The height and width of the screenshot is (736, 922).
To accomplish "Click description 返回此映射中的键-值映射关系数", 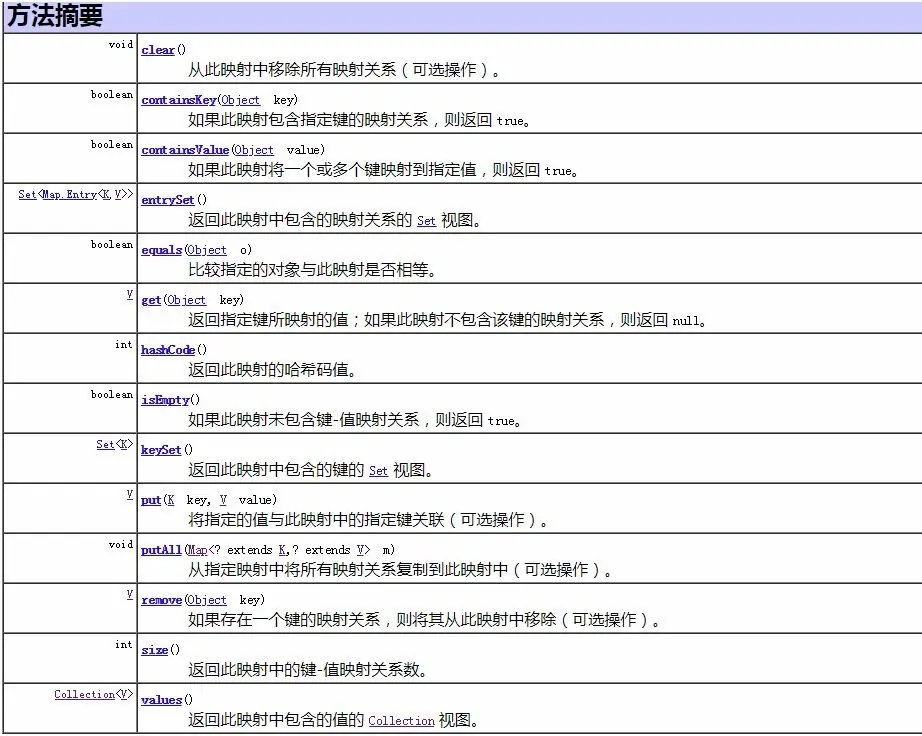I will point(308,670).
